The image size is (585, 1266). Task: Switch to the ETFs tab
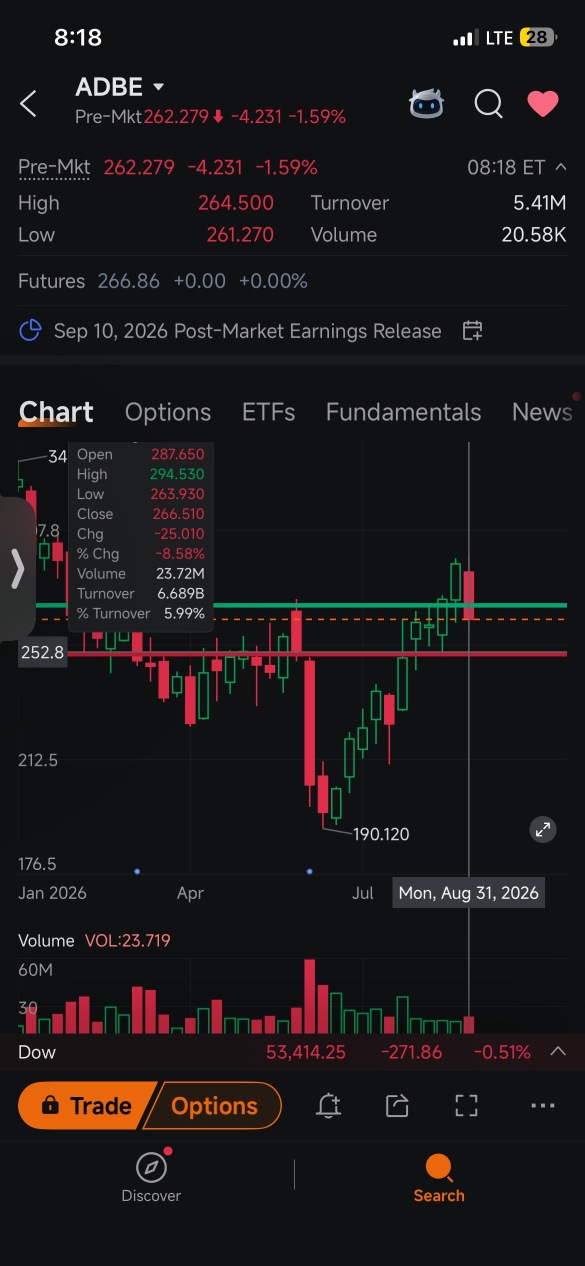point(268,412)
